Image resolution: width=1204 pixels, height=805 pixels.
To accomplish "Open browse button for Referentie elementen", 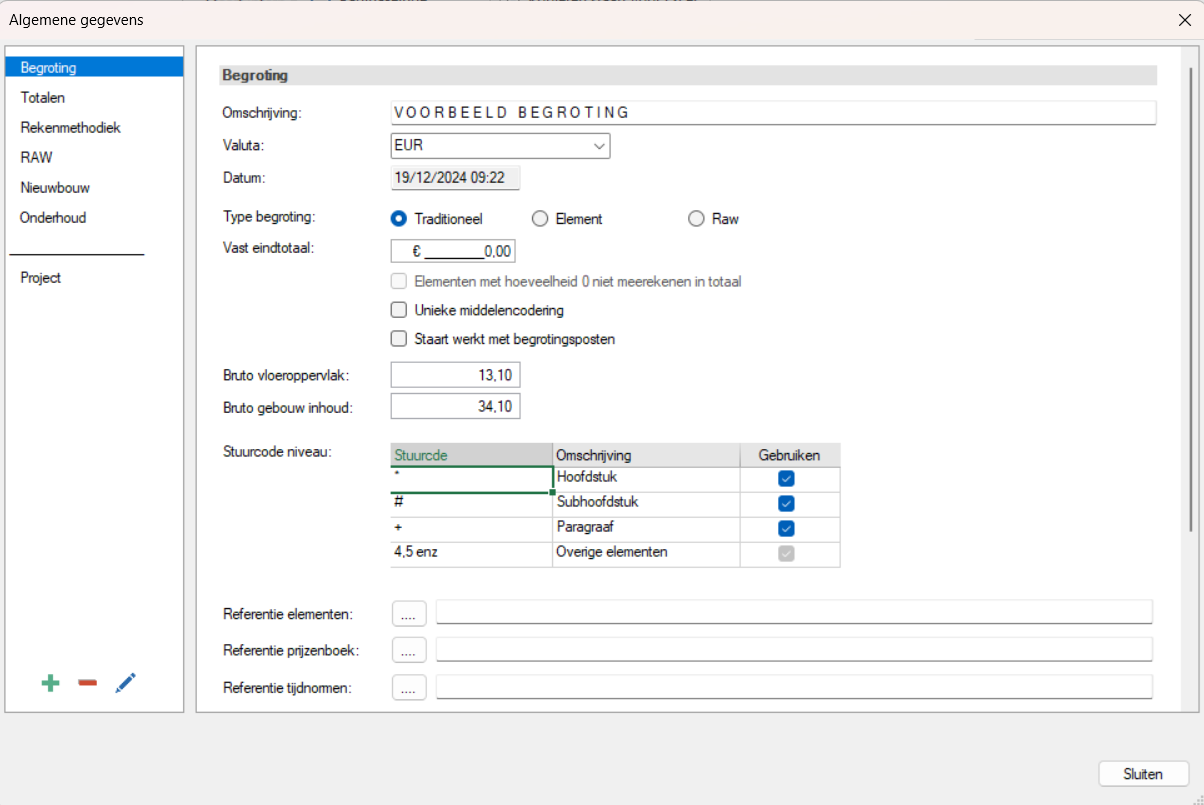I will (409, 613).
